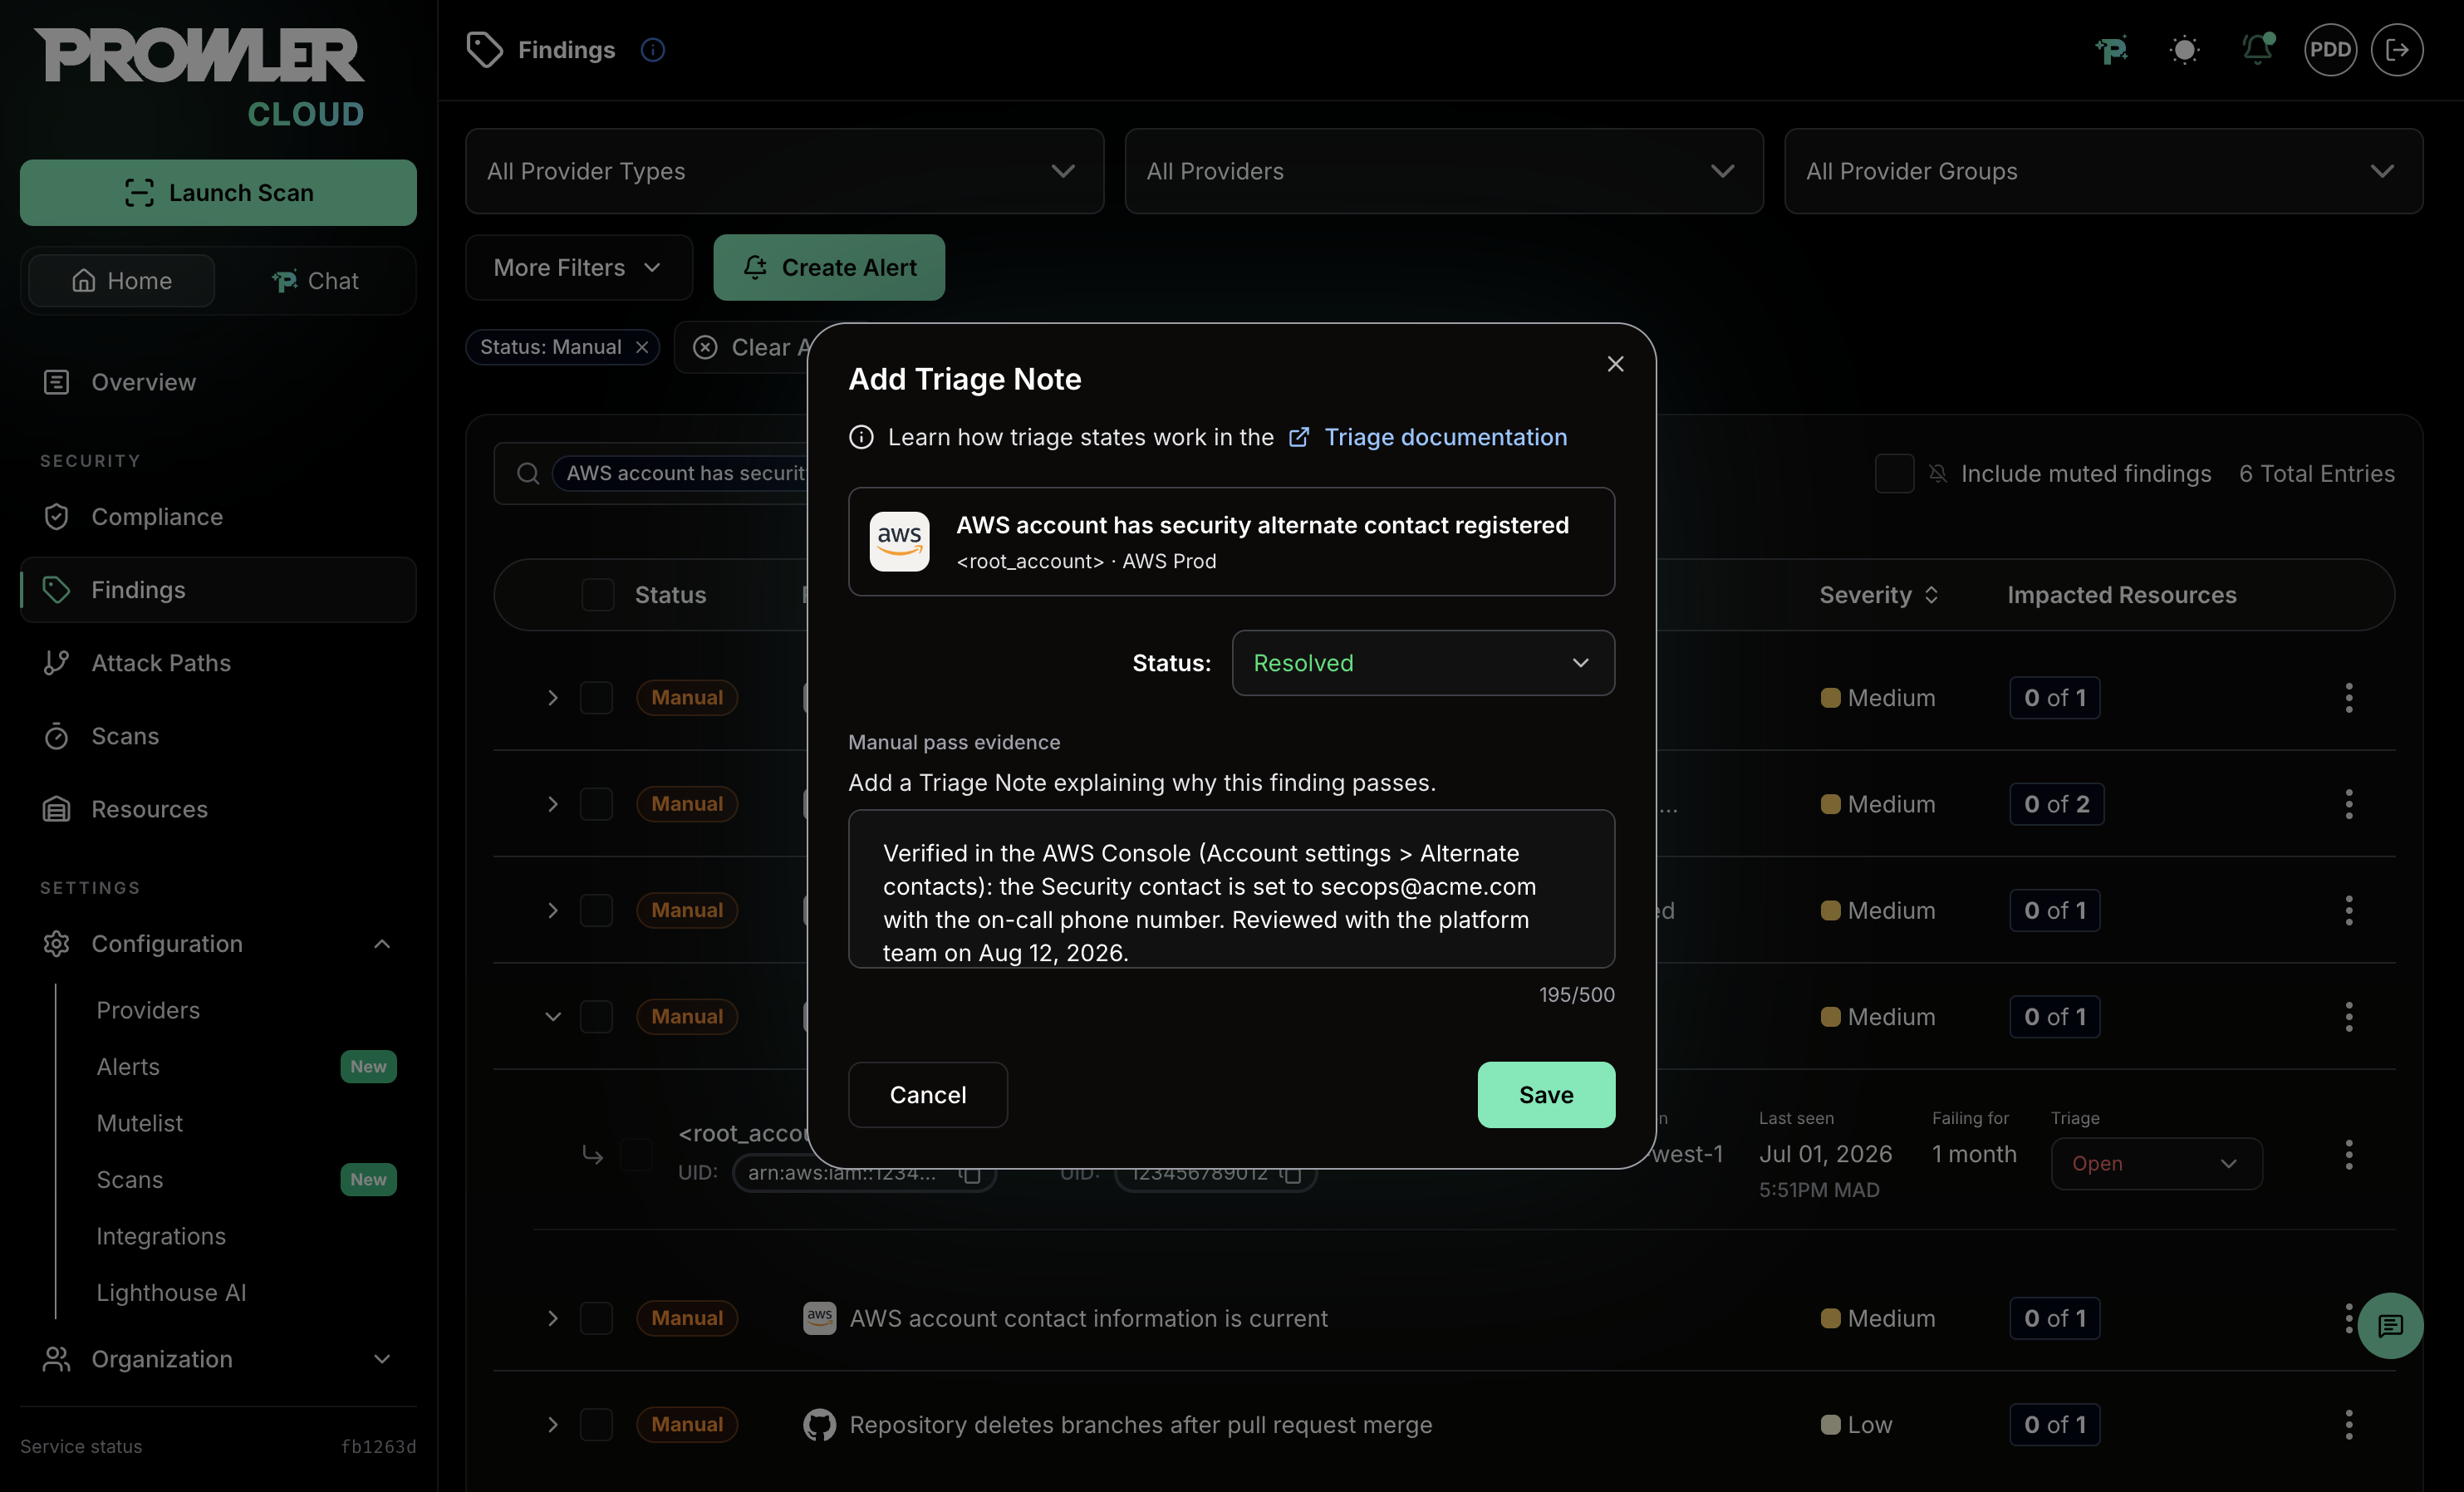Click the Findings info icon in header
2464x1492 pixels.
pos(652,50)
